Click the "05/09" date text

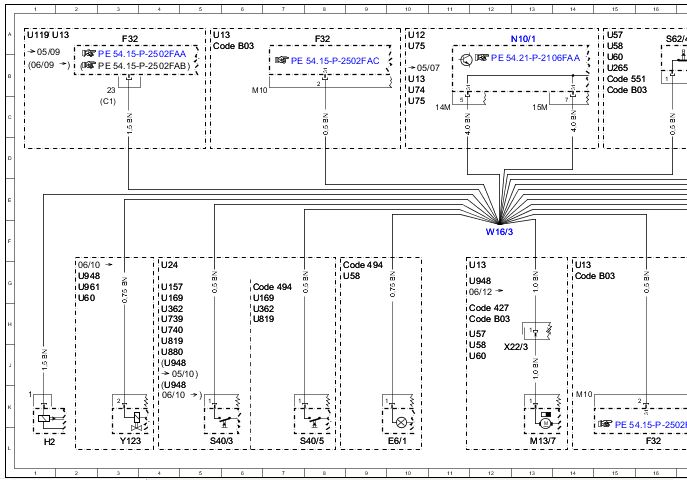pyautogui.click(x=49, y=52)
